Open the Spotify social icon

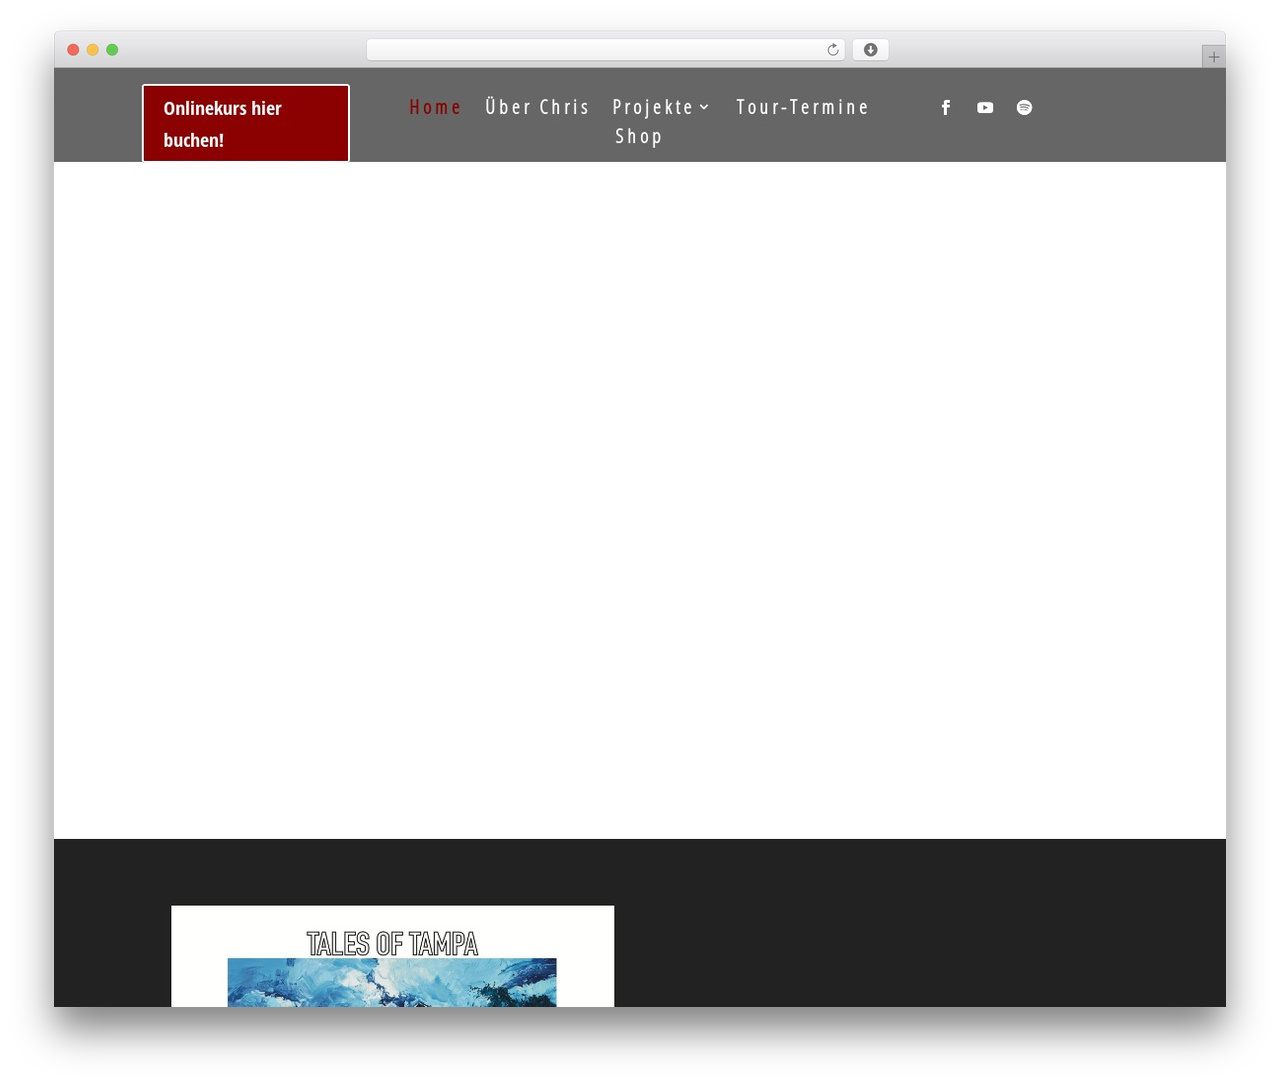(1024, 107)
